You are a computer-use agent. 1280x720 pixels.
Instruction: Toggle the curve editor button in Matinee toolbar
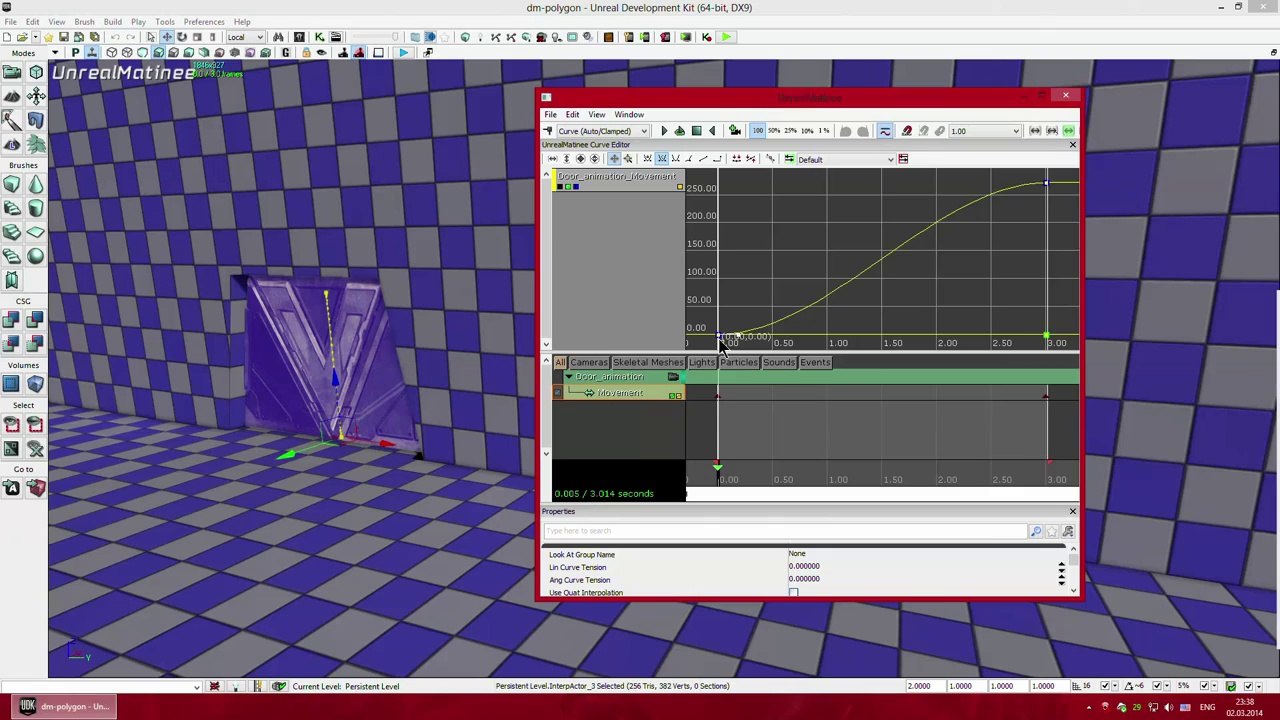(x=884, y=131)
